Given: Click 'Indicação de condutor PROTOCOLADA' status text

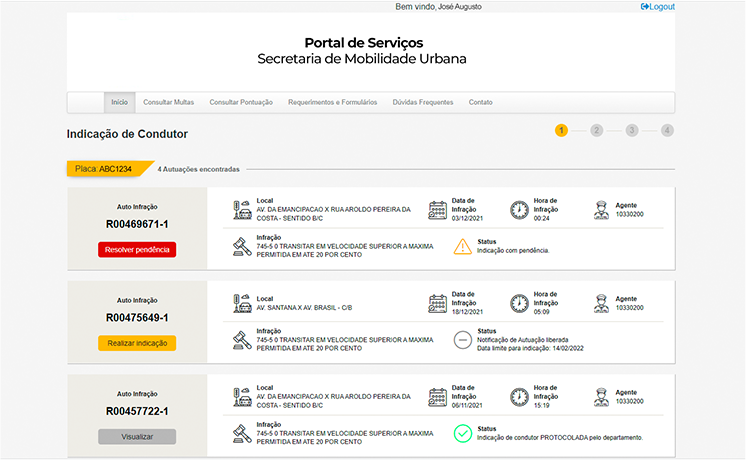Looking at the screenshot, I should [x=560, y=438].
